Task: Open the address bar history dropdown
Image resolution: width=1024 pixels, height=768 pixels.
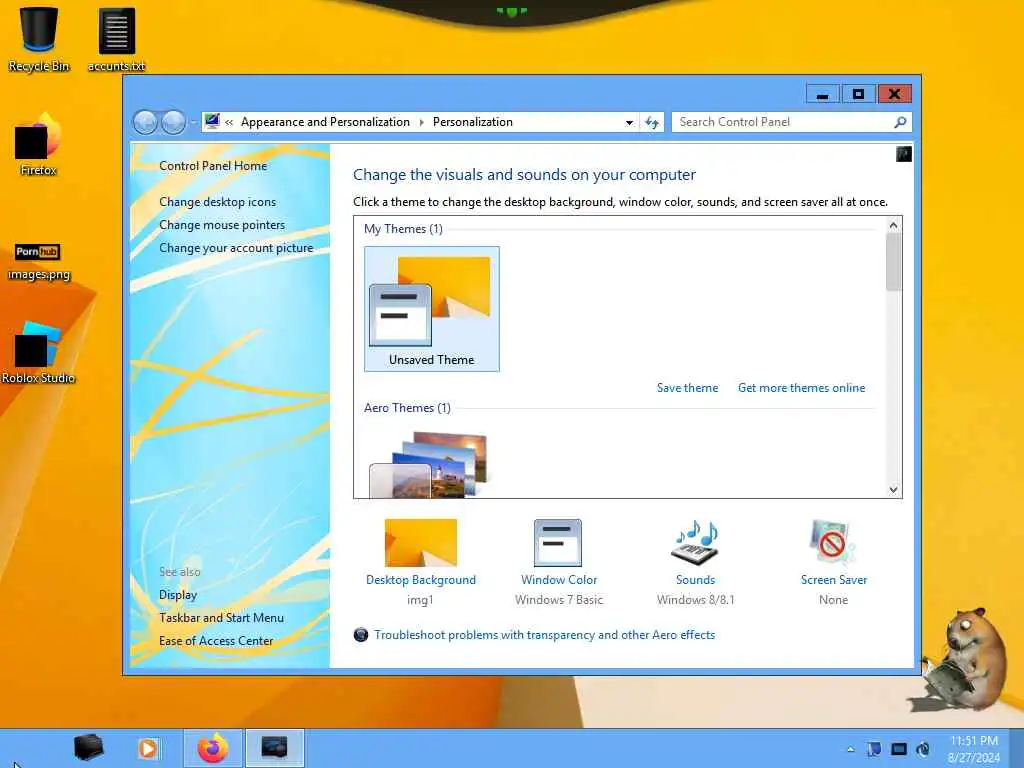Action: (629, 122)
